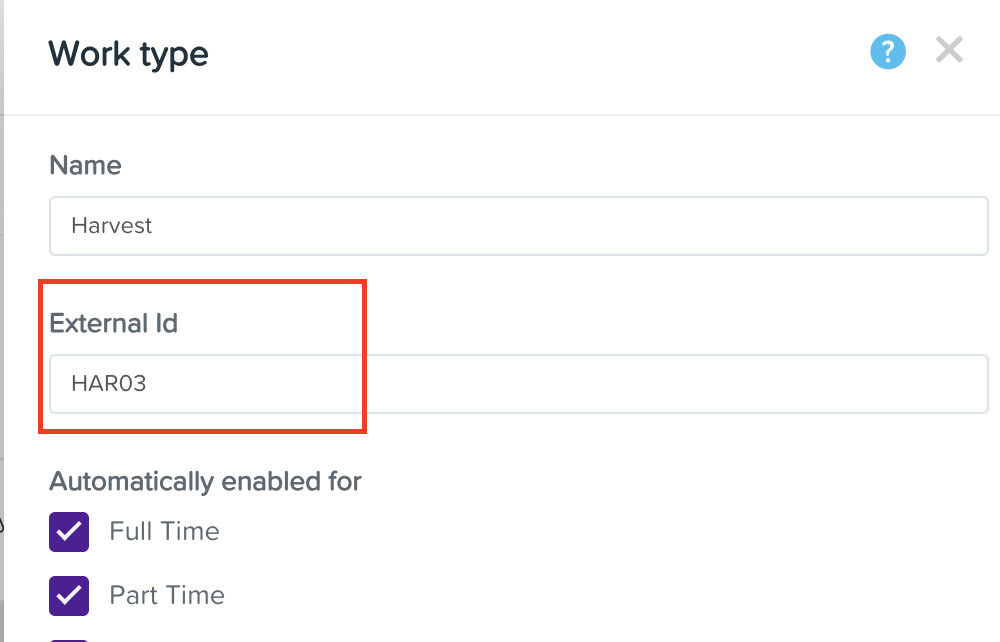Open the help question mark icon
Screen dimensions: 1000x642
[888, 51]
